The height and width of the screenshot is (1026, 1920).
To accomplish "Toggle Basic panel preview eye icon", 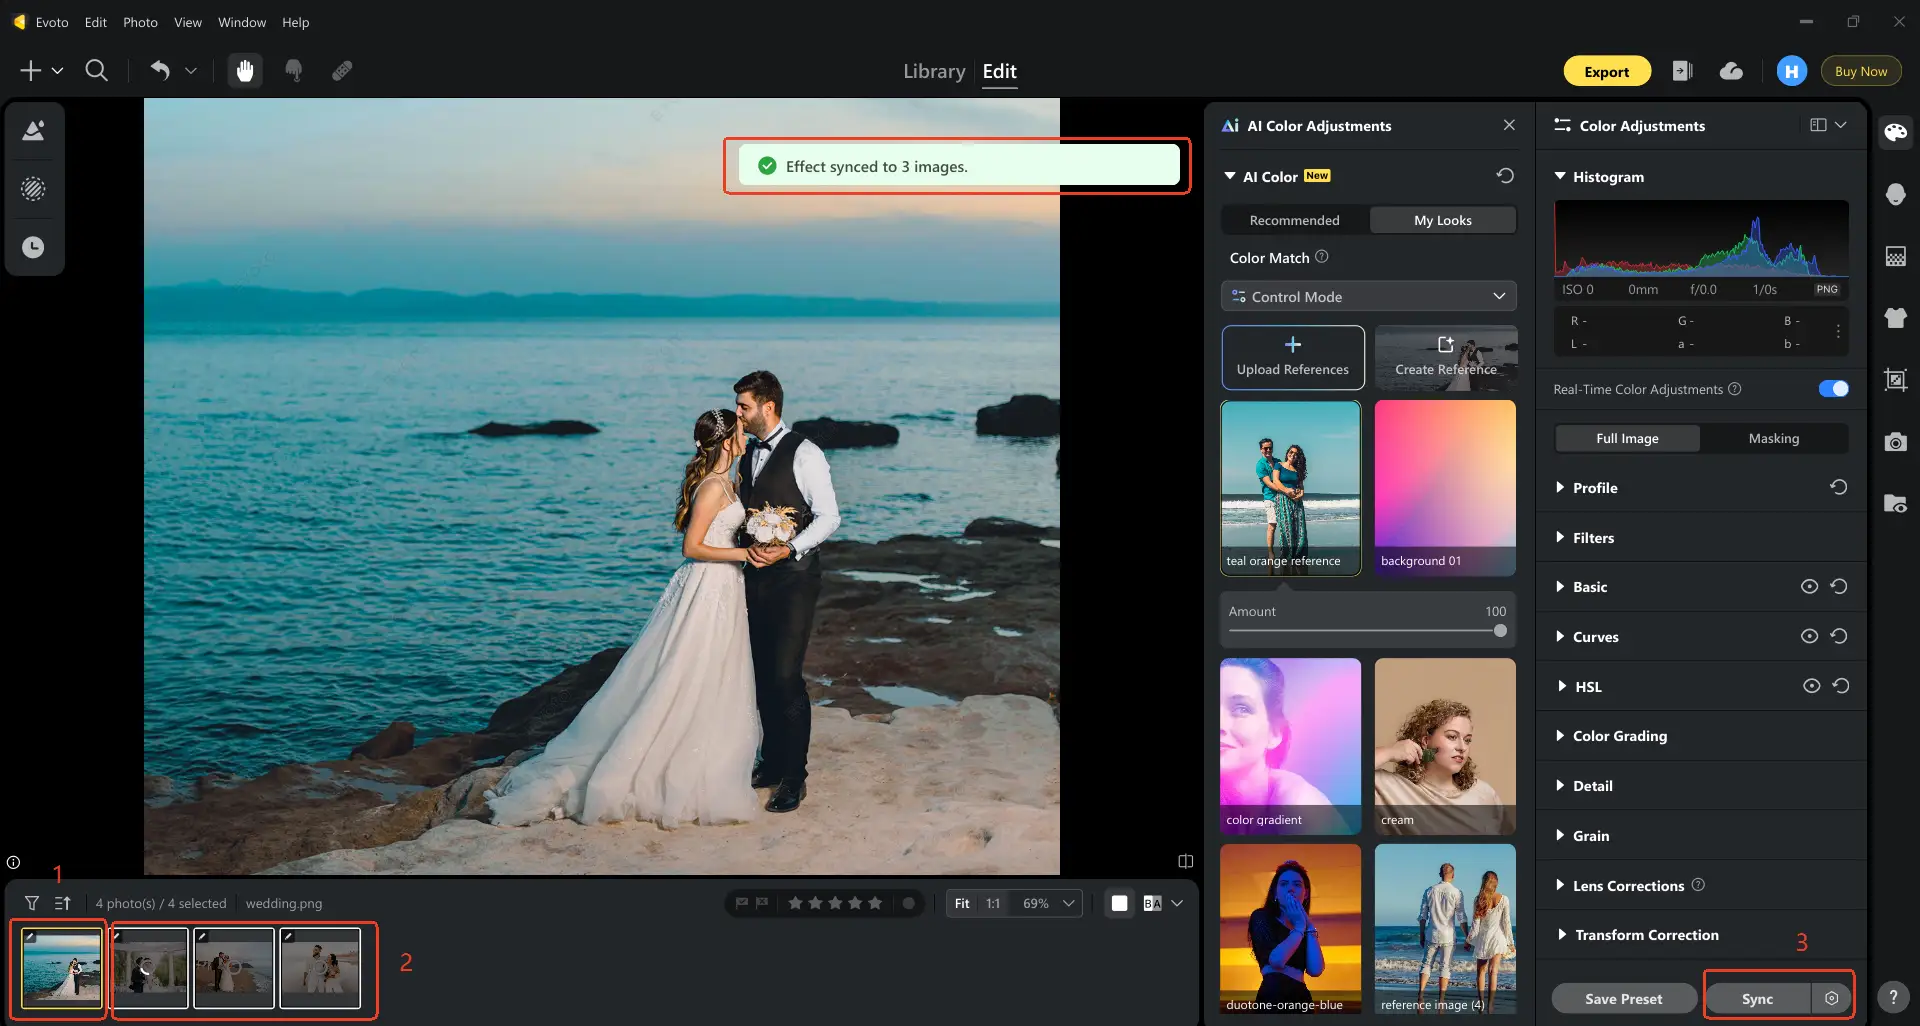I will click(1809, 586).
